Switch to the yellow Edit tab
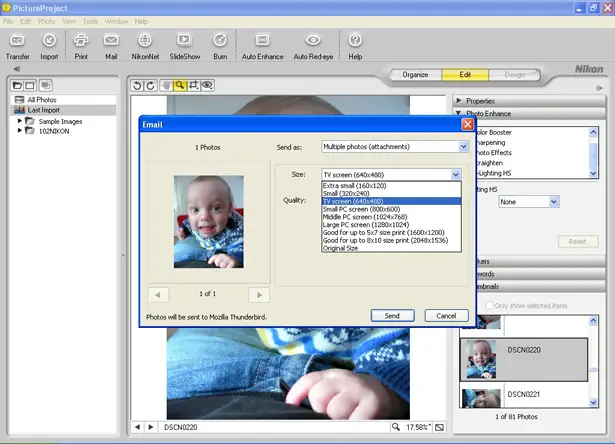The width and height of the screenshot is (615, 444). [x=465, y=75]
